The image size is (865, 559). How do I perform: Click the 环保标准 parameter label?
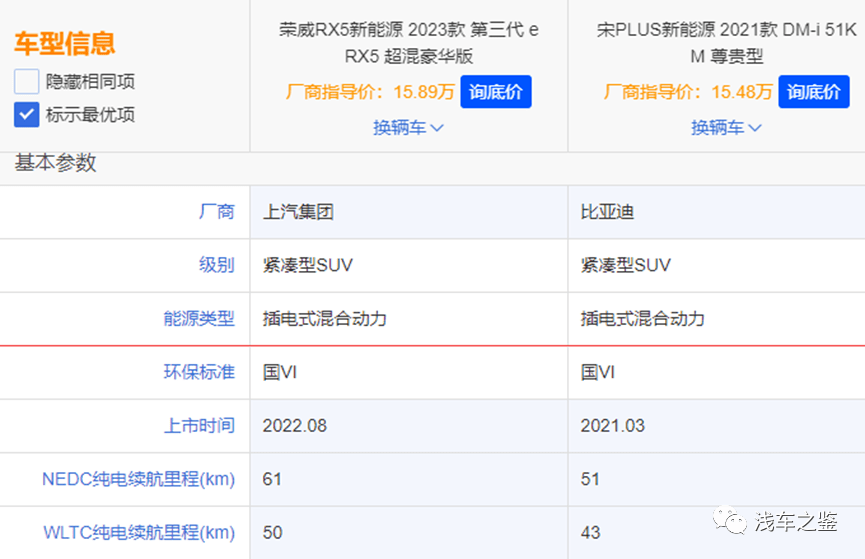click(199, 372)
